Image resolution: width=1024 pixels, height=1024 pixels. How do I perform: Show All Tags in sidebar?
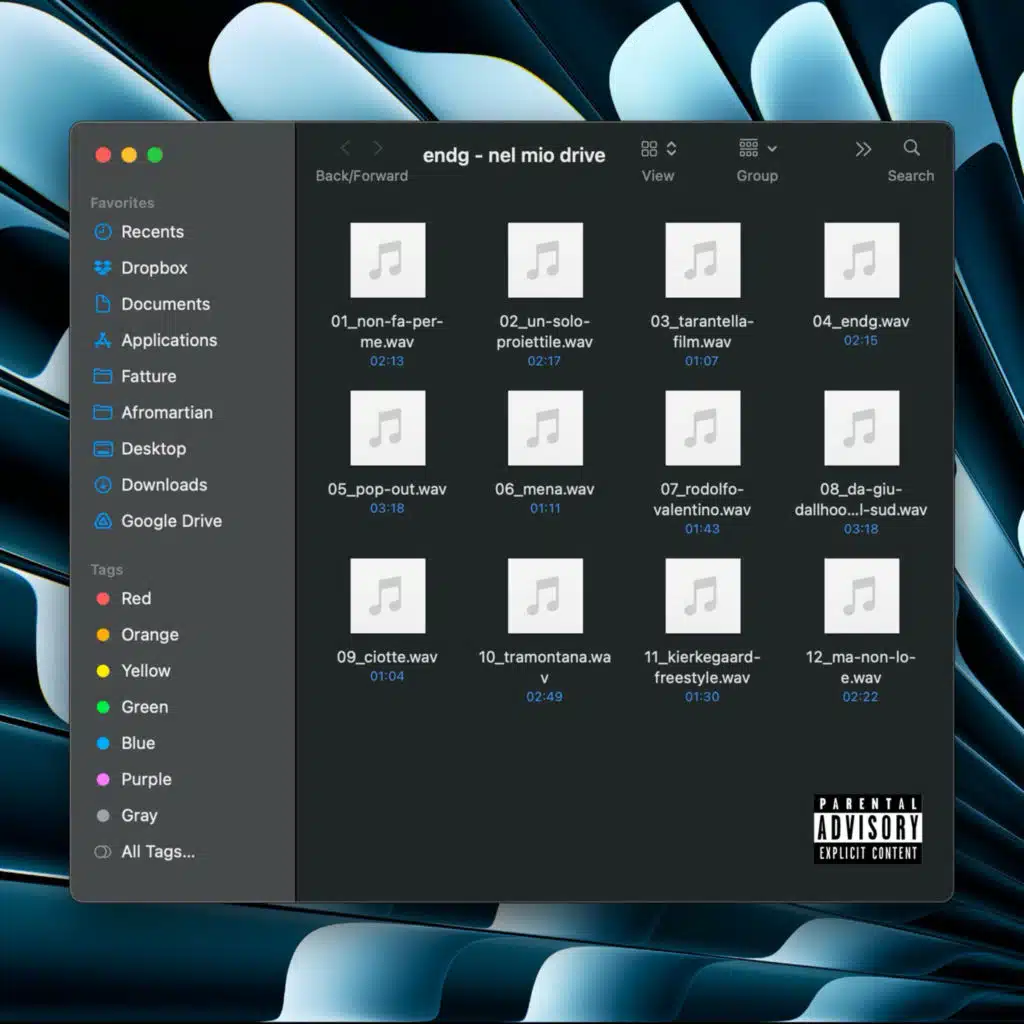click(x=157, y=852)
